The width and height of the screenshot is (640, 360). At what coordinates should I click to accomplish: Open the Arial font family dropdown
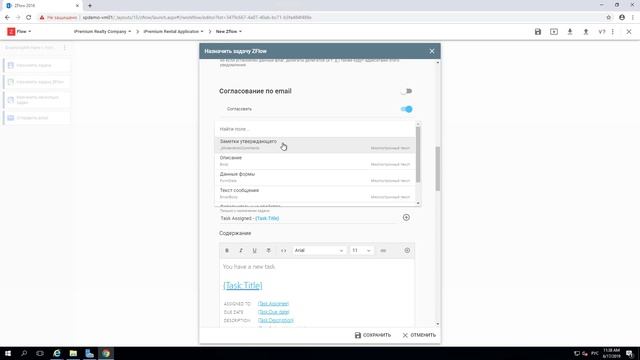point(319,250)
